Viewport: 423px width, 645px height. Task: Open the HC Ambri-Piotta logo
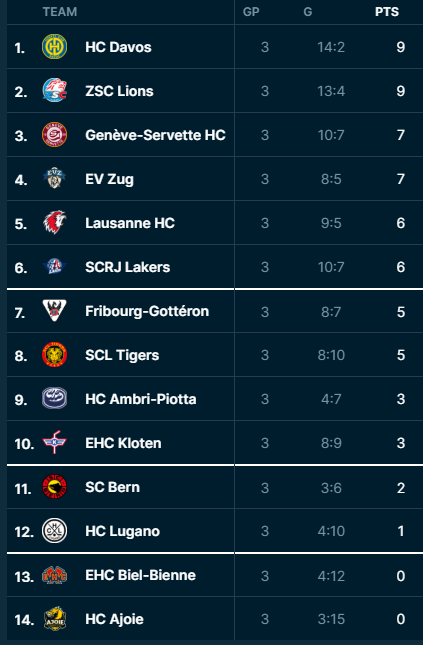coord(54,399)
